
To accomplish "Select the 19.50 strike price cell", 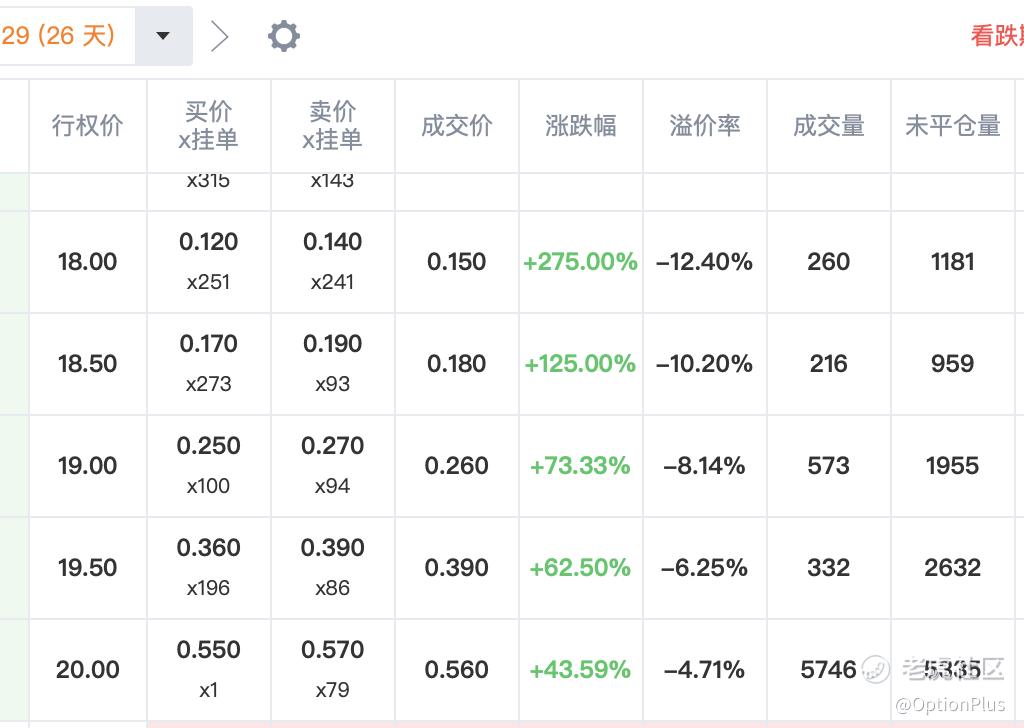I will tap(88, 568).
